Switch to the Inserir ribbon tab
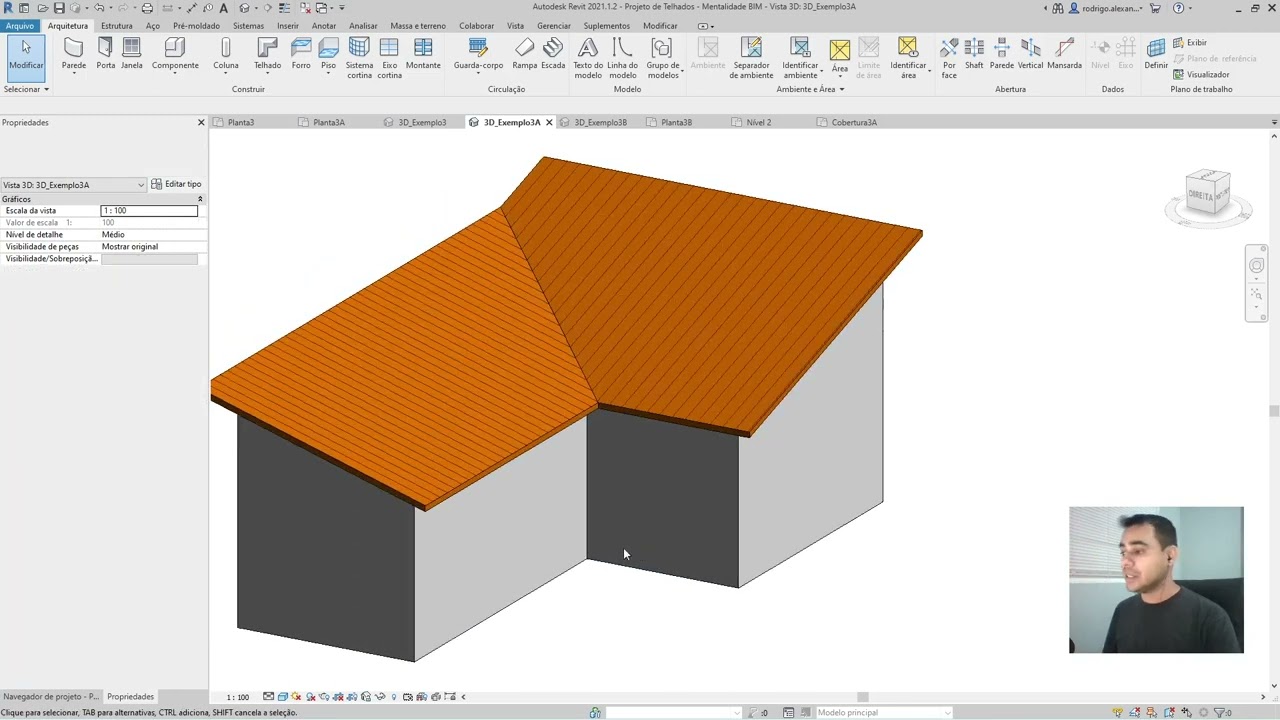 [287, 26]
